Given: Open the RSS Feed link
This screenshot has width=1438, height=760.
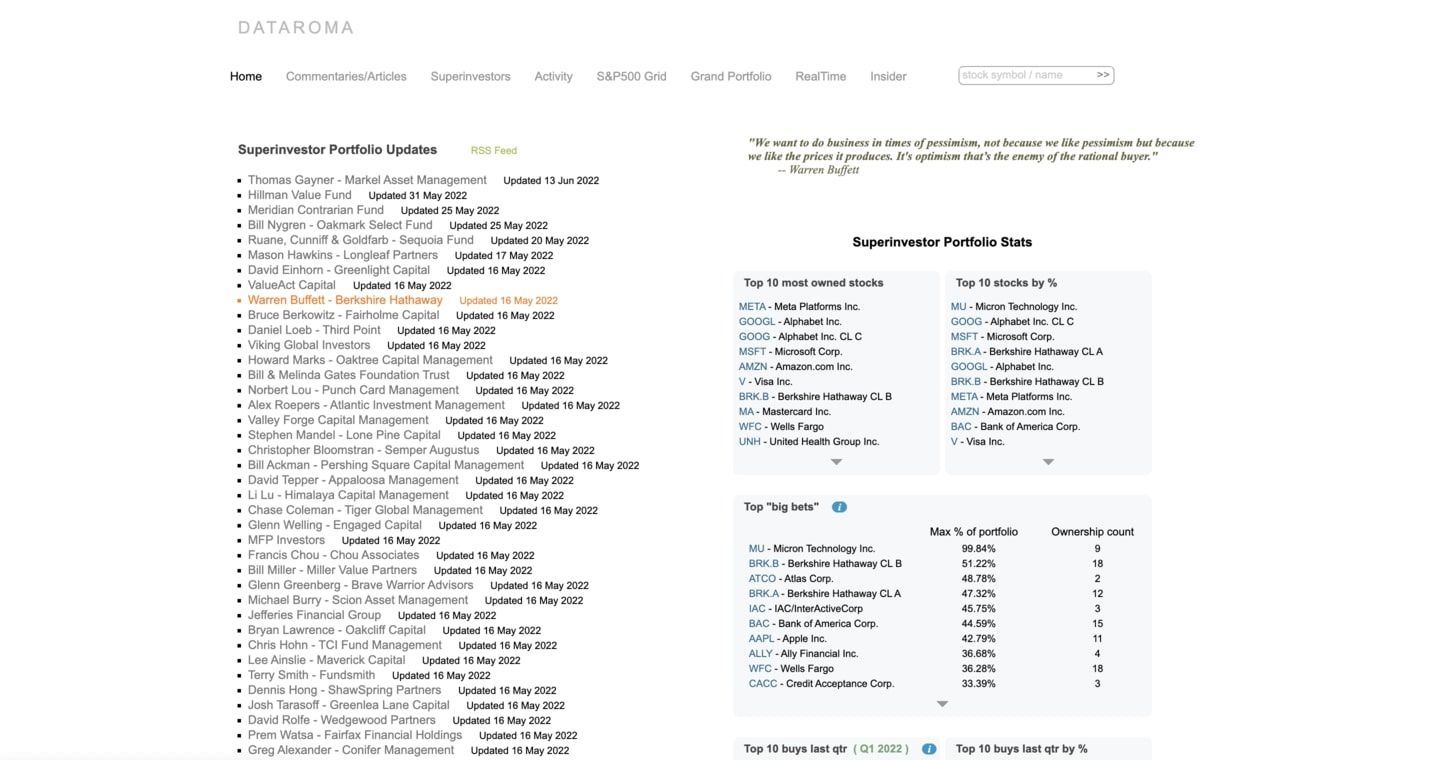Looking at the screenshot, I should pyautogui.click(x=493, y=151).
